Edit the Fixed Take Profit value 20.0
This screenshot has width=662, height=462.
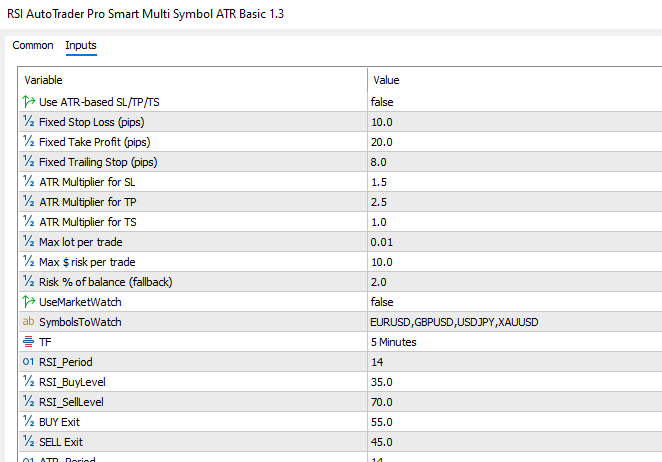(381, 142)
